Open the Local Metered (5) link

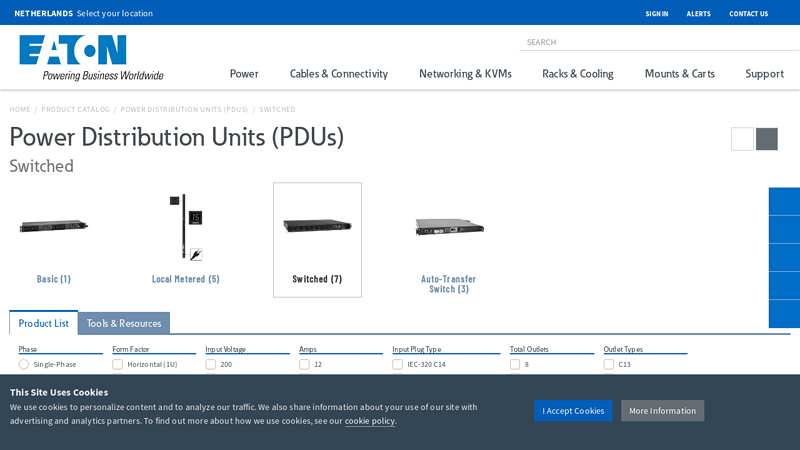pos(186,279)
